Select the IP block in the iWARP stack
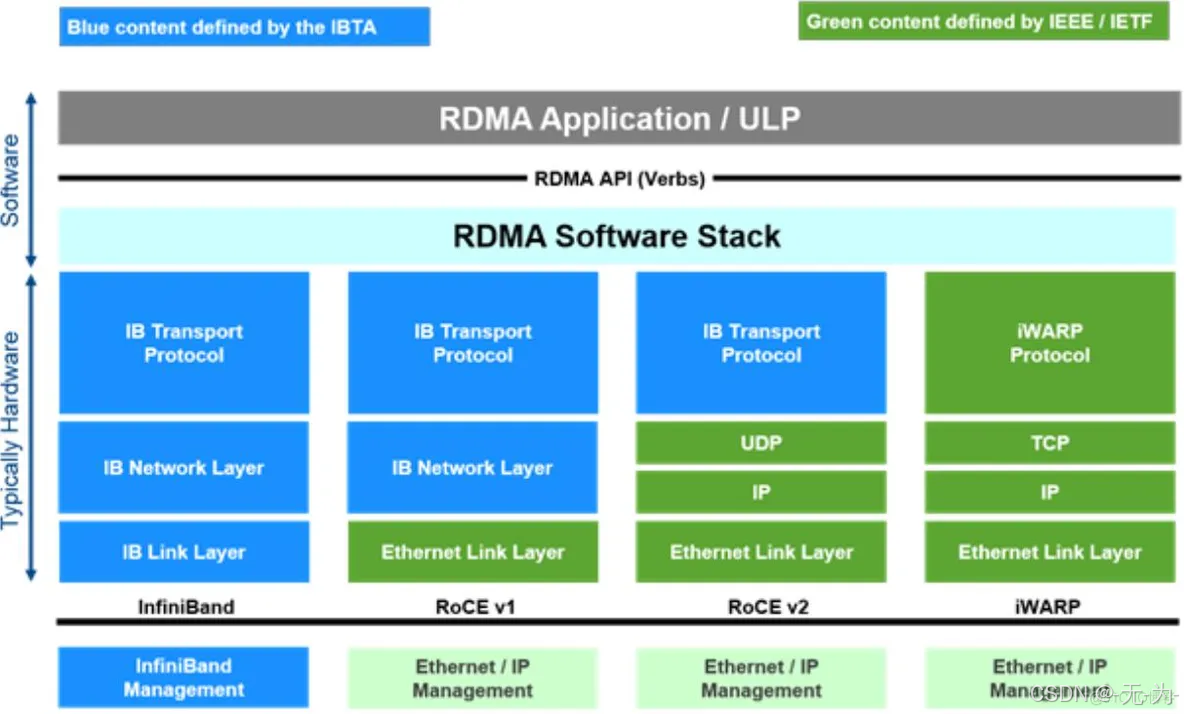 pos(1048,492)
